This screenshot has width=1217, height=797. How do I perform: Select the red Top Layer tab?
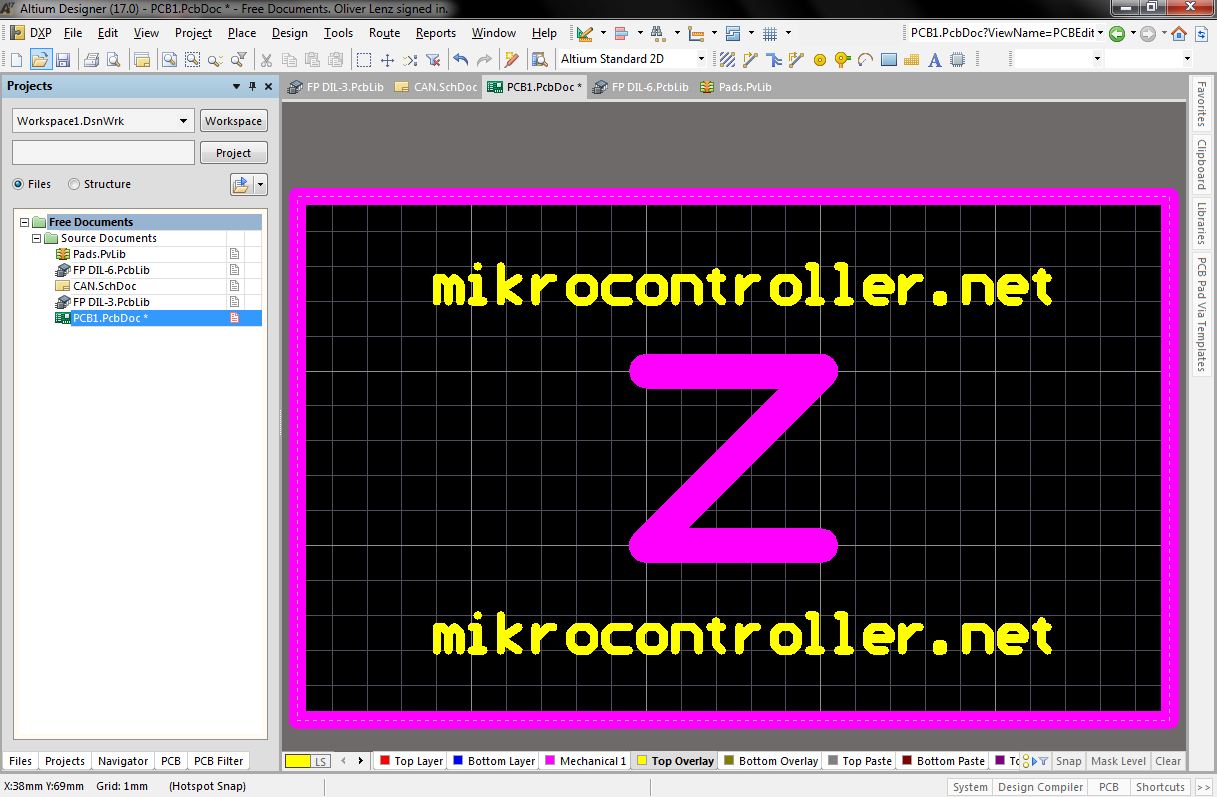pos(410,761)
